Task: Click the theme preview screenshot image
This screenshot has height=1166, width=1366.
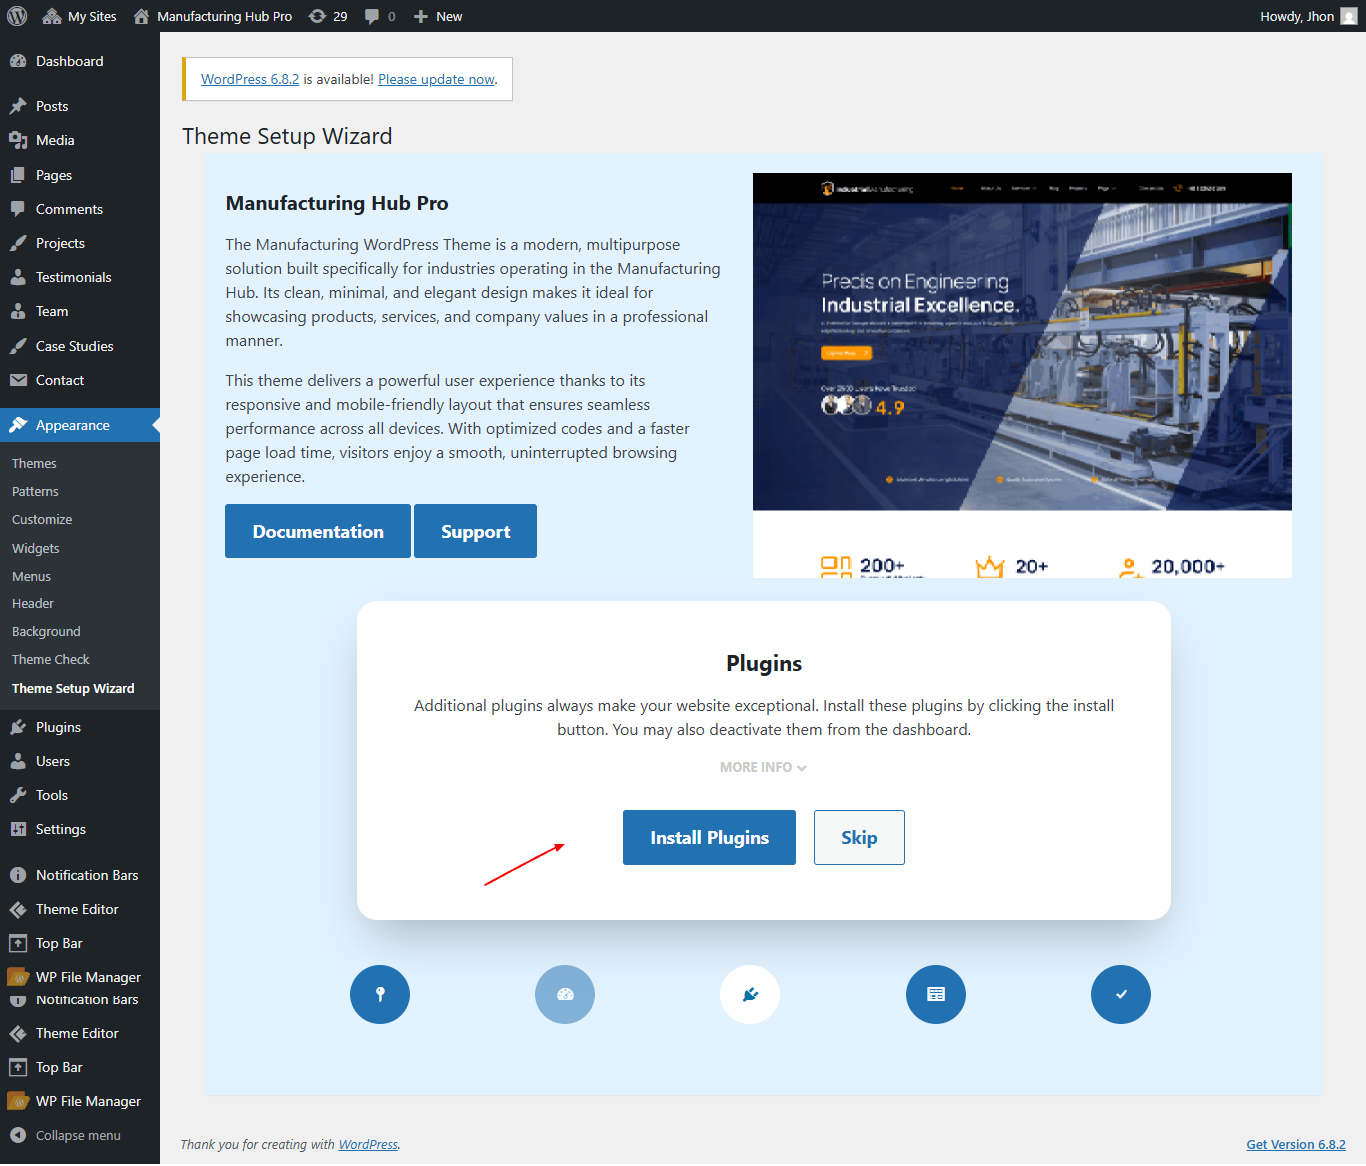Action: tap(1022, 375)
